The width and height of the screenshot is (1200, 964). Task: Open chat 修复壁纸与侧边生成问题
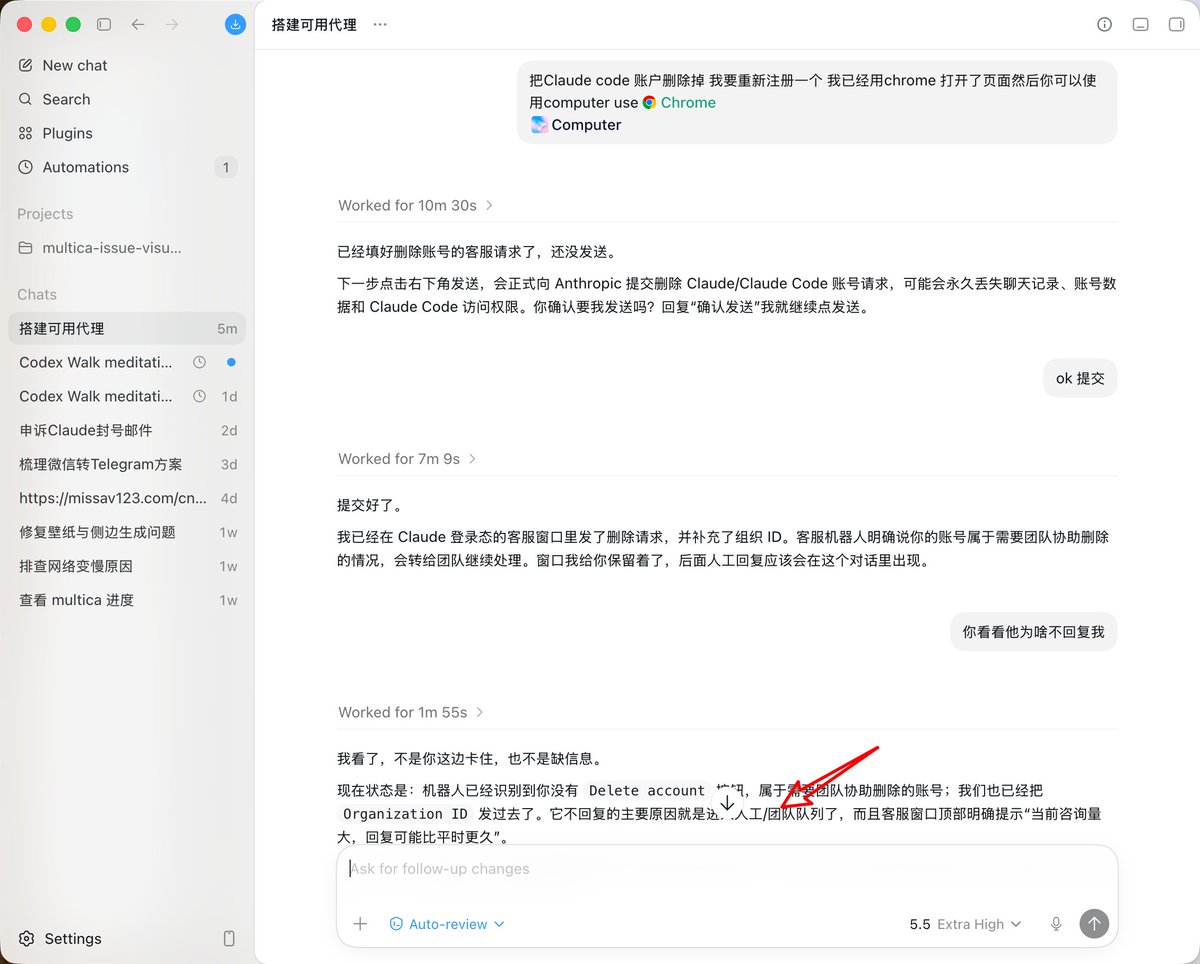(127, 532)
